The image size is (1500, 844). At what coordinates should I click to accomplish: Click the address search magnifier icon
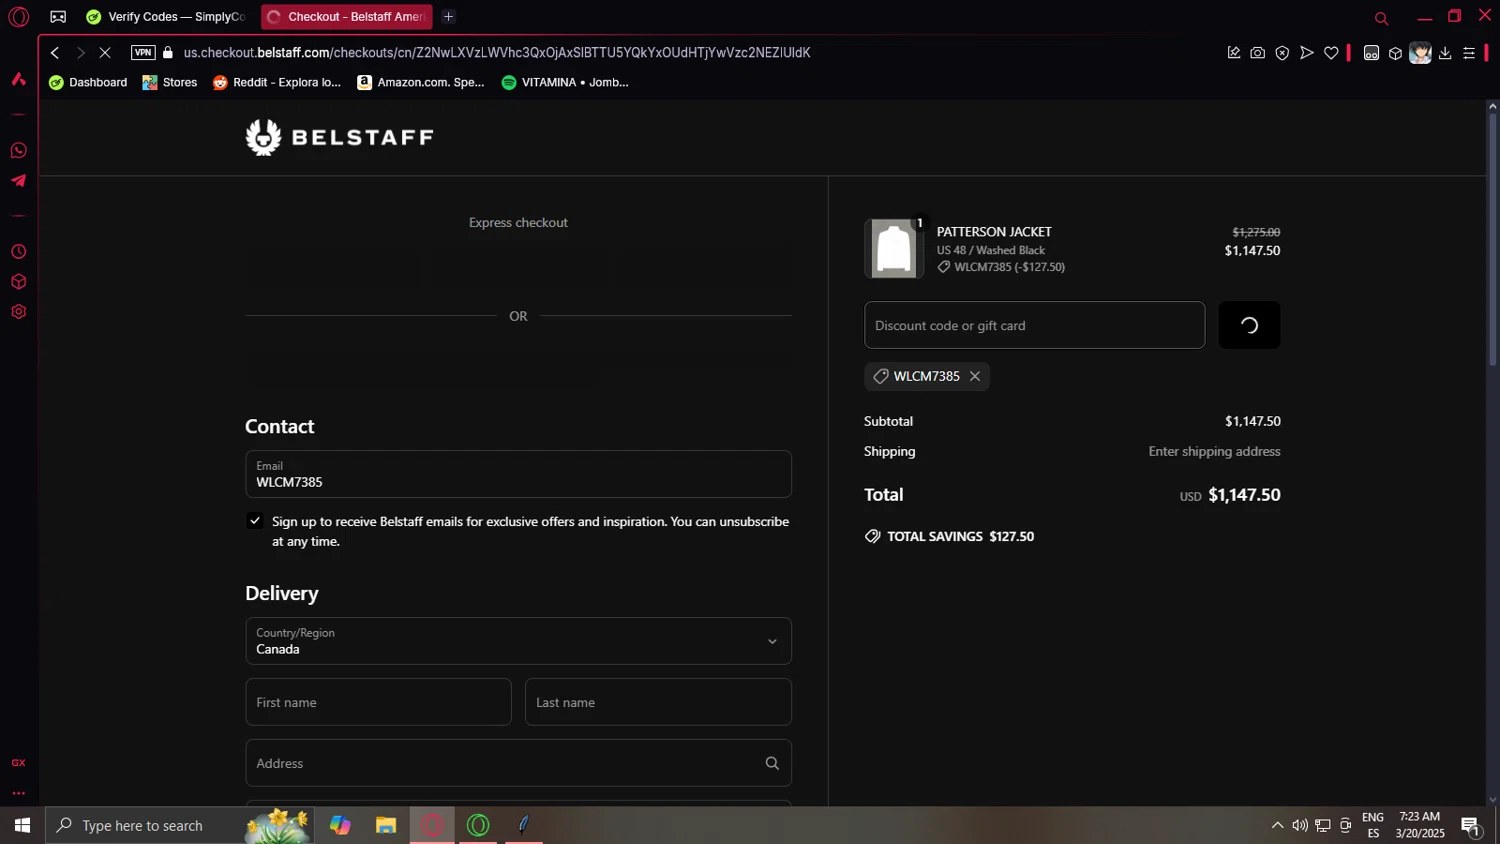pos(772,763)
